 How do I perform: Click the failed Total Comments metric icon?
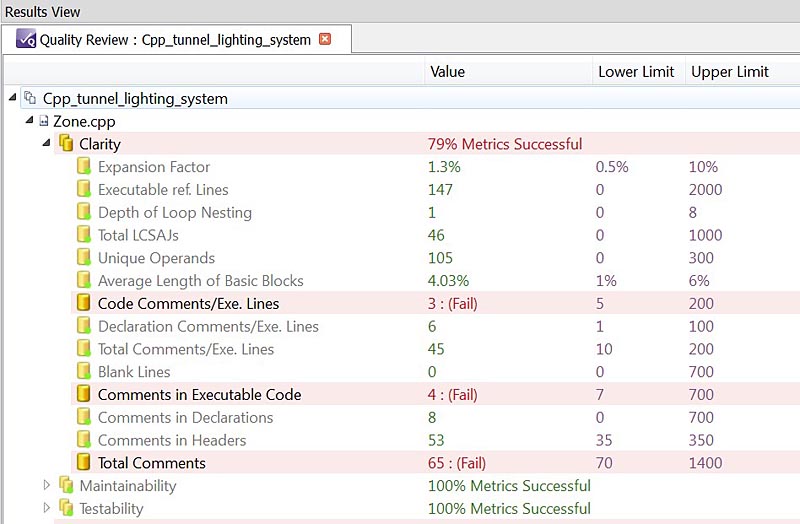click(x=83, y=462)
